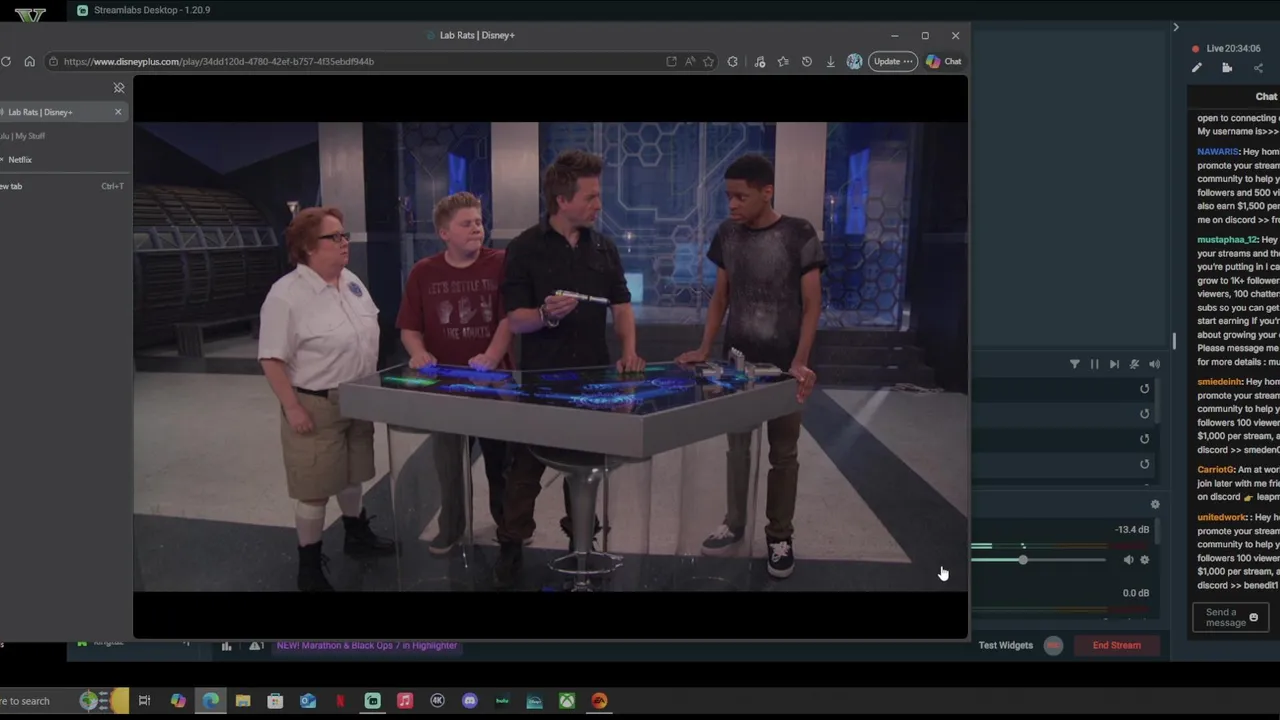This screenshot has height=720, width=1280.
Task: Open browsing history icon
Action: (807, 61)
